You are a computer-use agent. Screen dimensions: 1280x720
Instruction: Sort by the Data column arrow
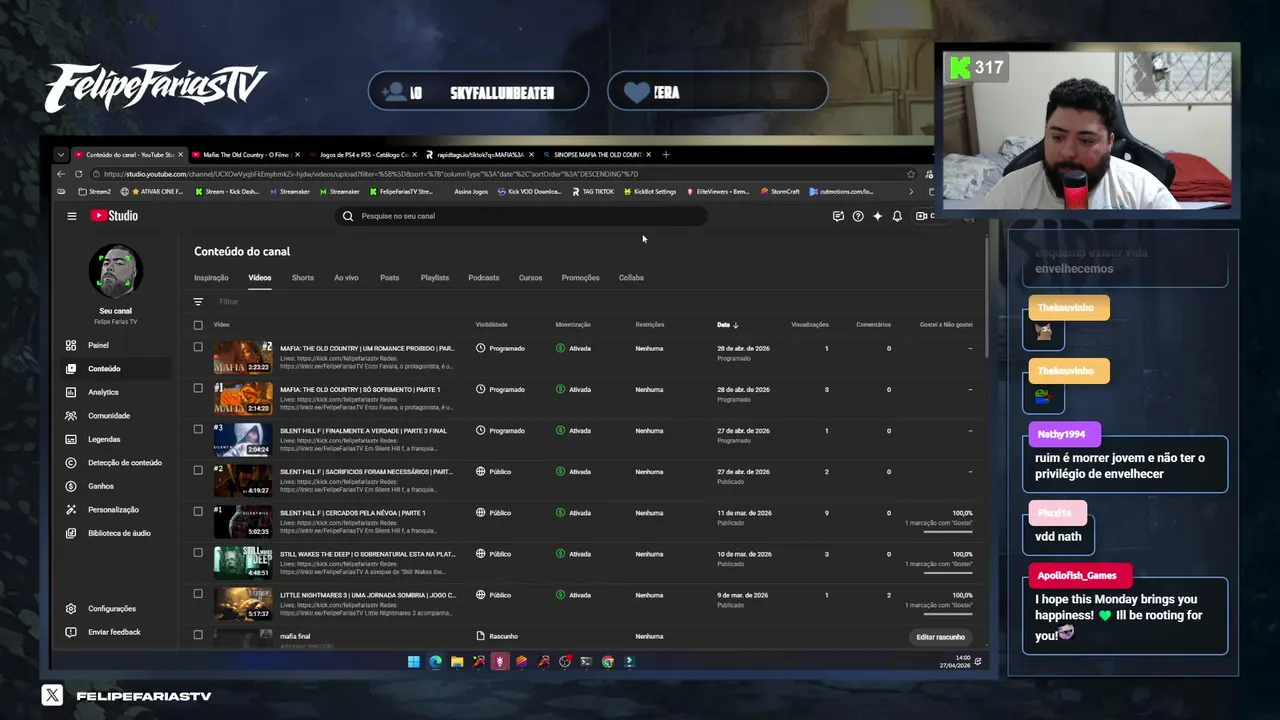tap(735, 325)
